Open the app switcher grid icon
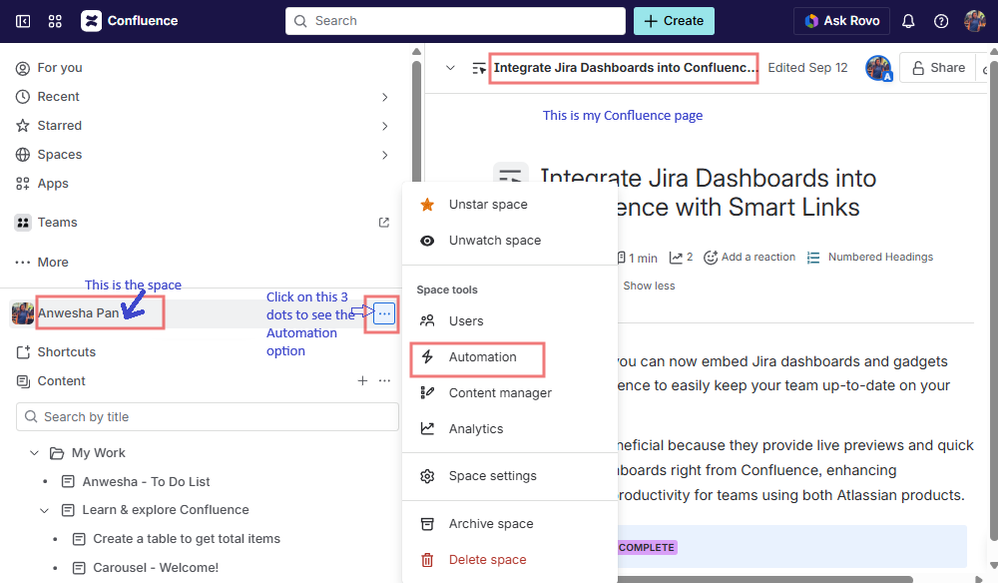998x583 pixels. (x=55, y=21)
